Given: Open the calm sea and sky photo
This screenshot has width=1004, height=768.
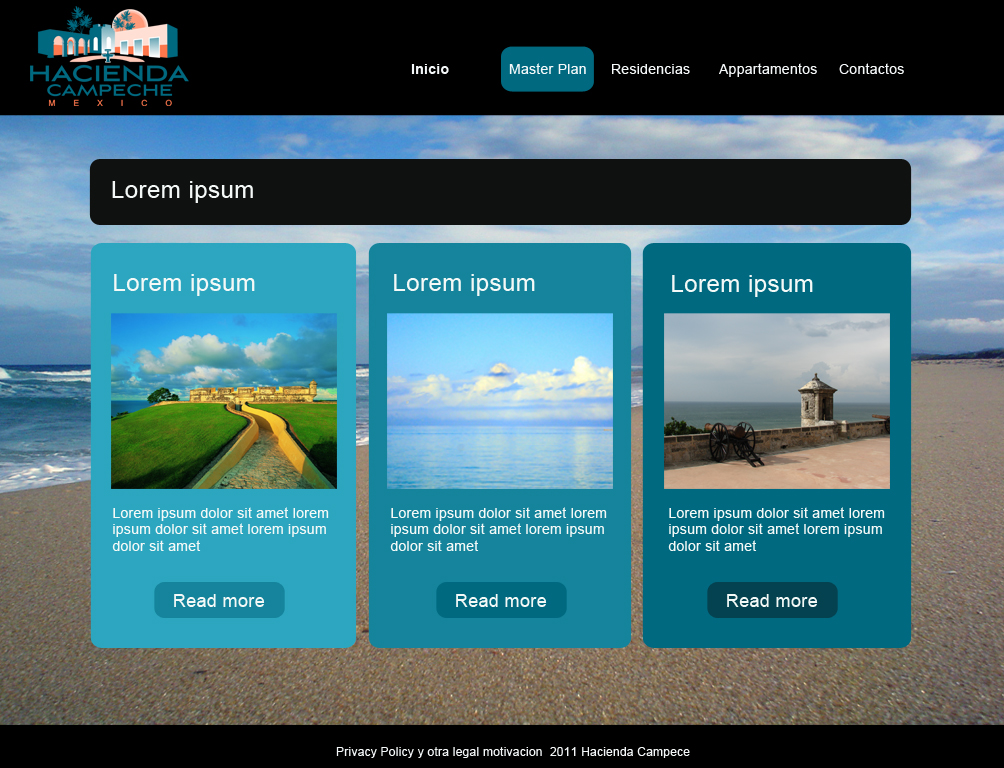Looking at the screenshot, I should (500, 401).
